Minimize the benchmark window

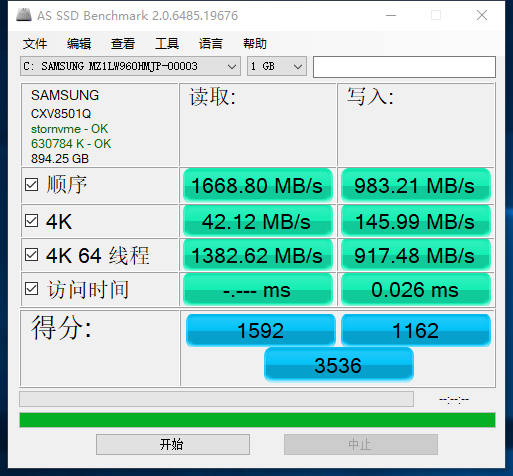[x=391, y=15]
